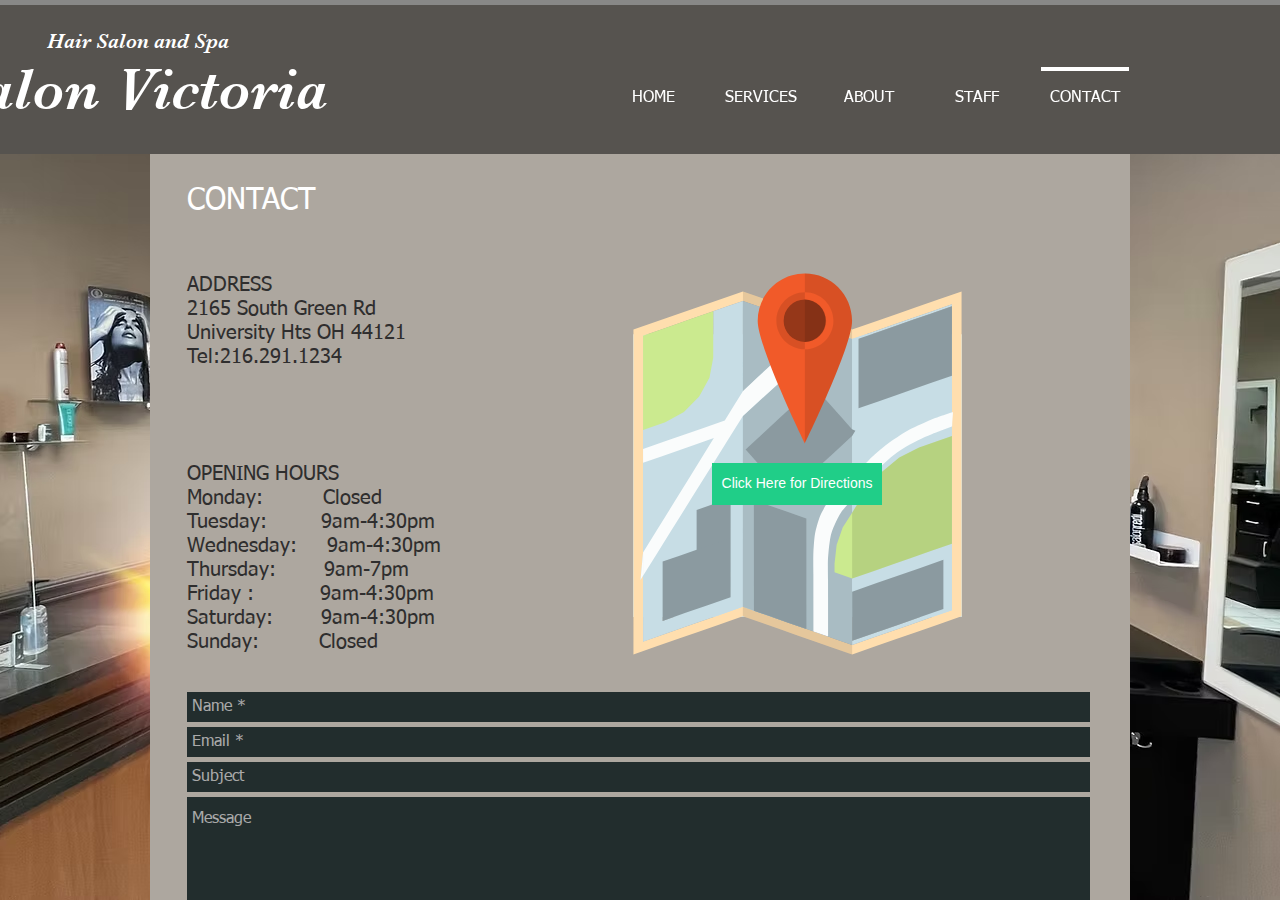
Task: Click the Saturday 9am-4:30pm row
Action: [x=311, y=617]
